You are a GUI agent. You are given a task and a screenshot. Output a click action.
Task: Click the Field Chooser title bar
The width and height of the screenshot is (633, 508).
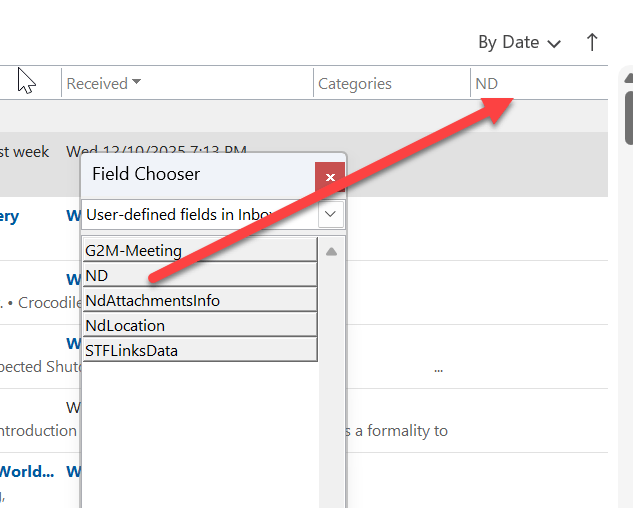tap(198, 174)
